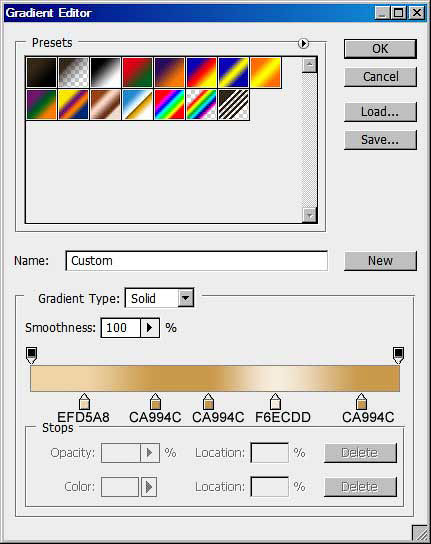The width and height of the screenshot is (431, 544).
Task: Select the EFD5A8 color stop
Action: (x=84, y=401)
